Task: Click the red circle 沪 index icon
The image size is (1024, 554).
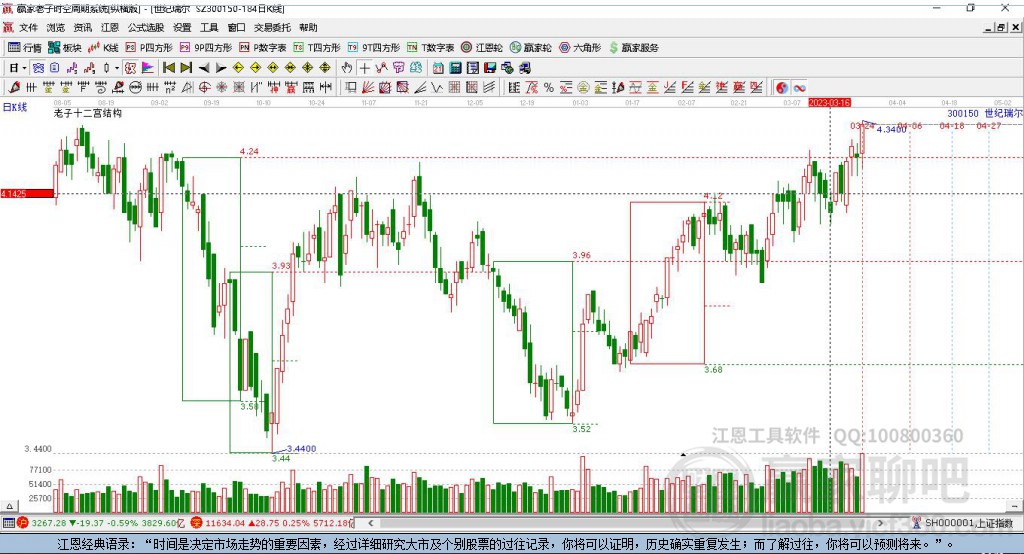Action: 23,523
